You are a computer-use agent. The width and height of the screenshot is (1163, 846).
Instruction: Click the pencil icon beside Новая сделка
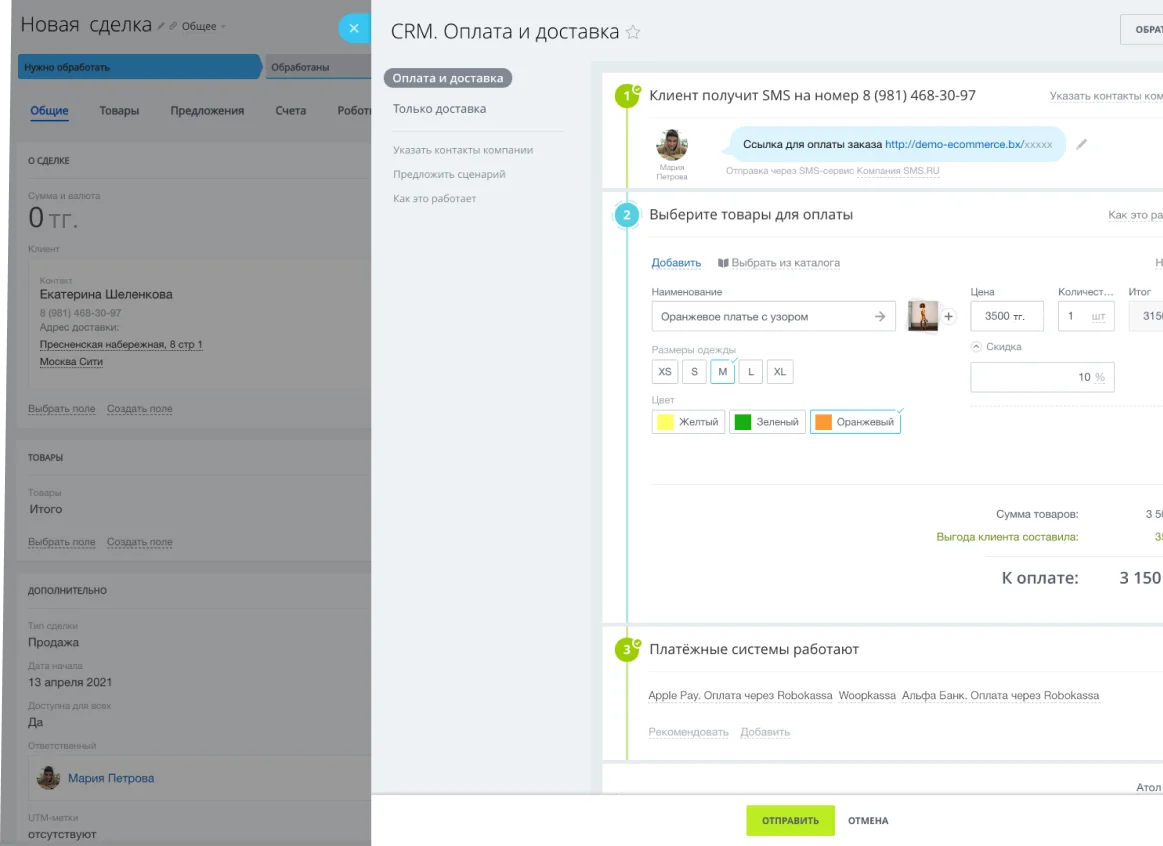161,25
